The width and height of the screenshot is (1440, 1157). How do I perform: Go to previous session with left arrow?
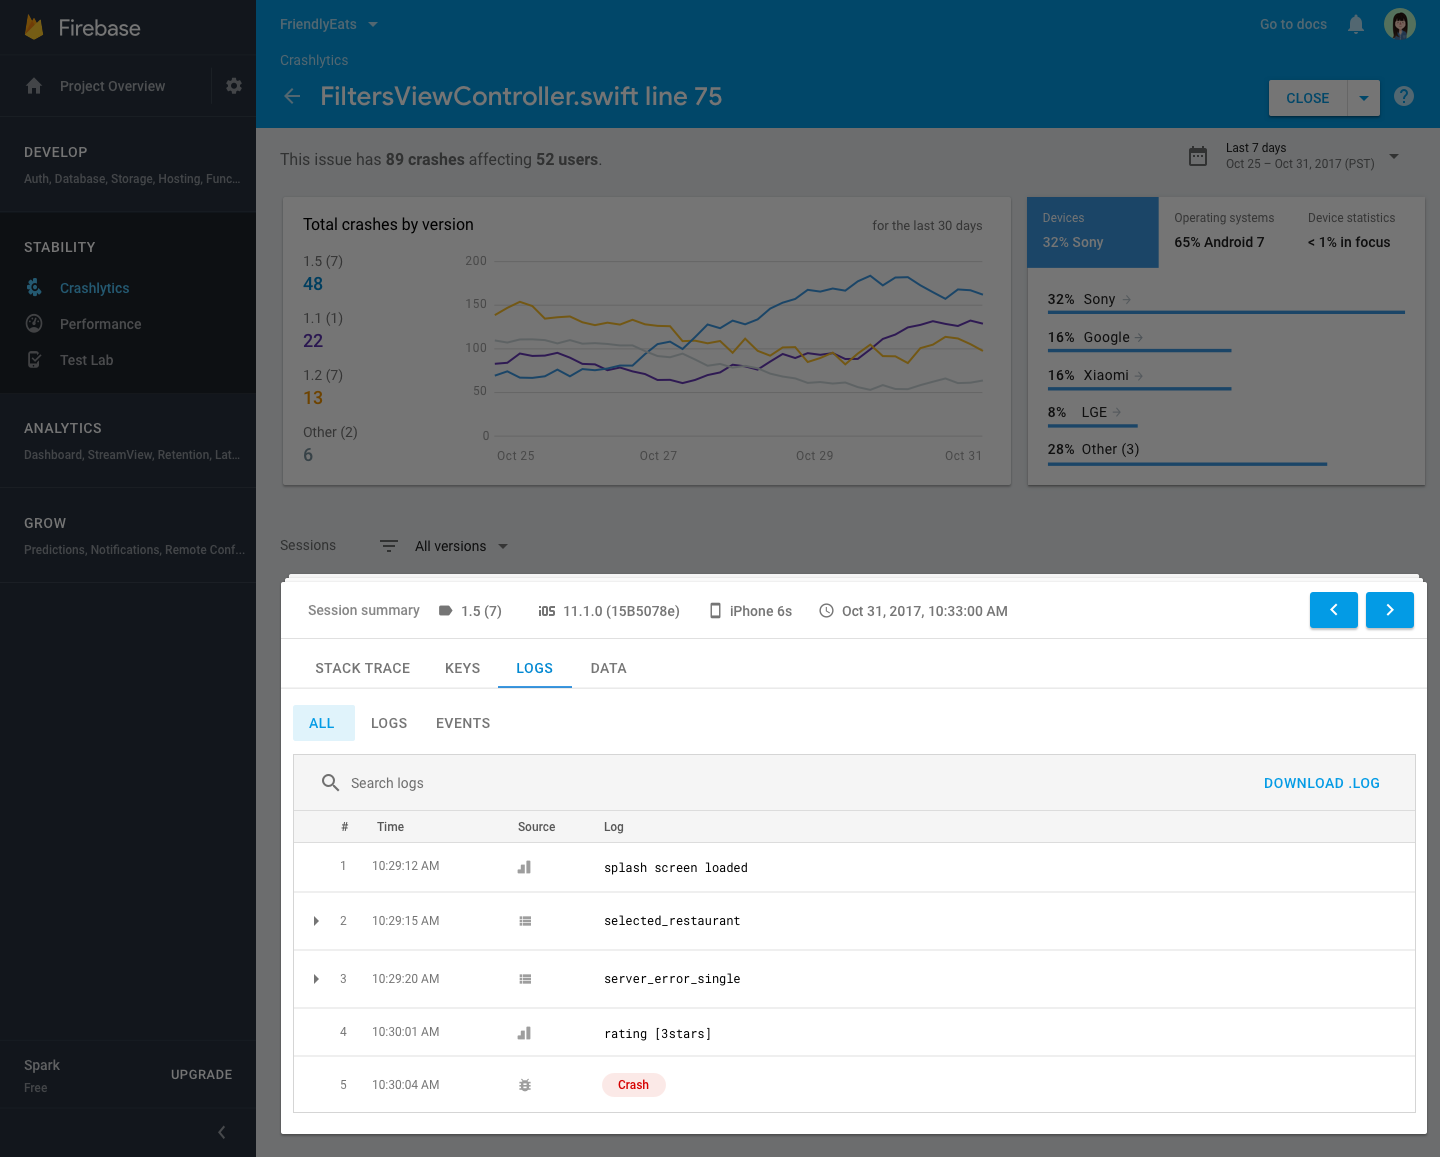1333,610
